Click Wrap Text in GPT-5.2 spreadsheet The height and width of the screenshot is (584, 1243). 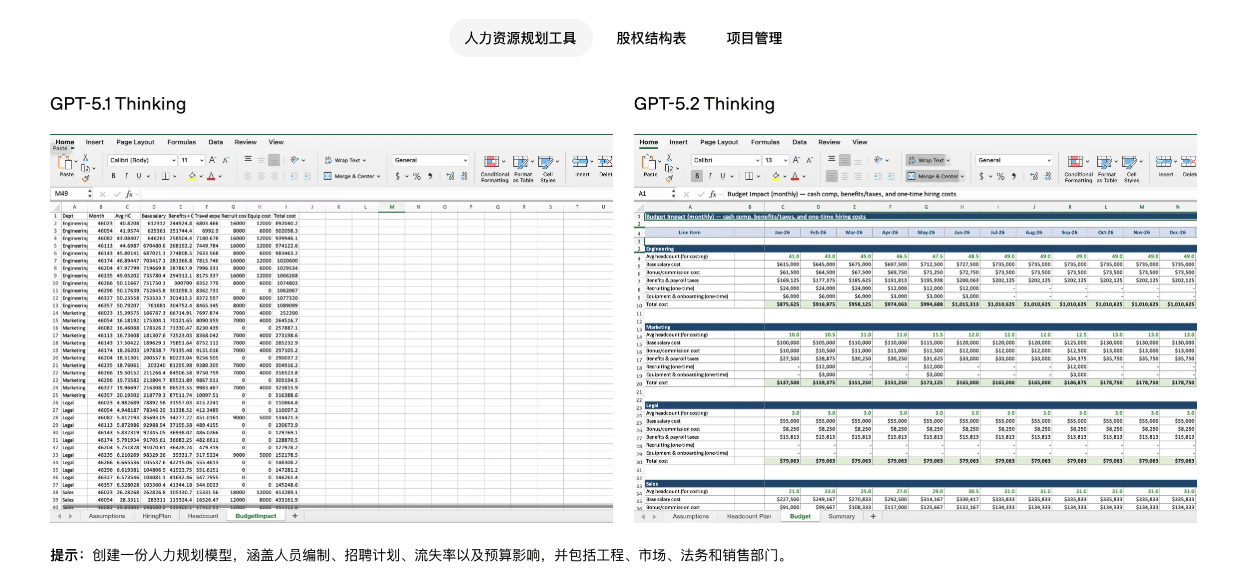pos(928,160)
